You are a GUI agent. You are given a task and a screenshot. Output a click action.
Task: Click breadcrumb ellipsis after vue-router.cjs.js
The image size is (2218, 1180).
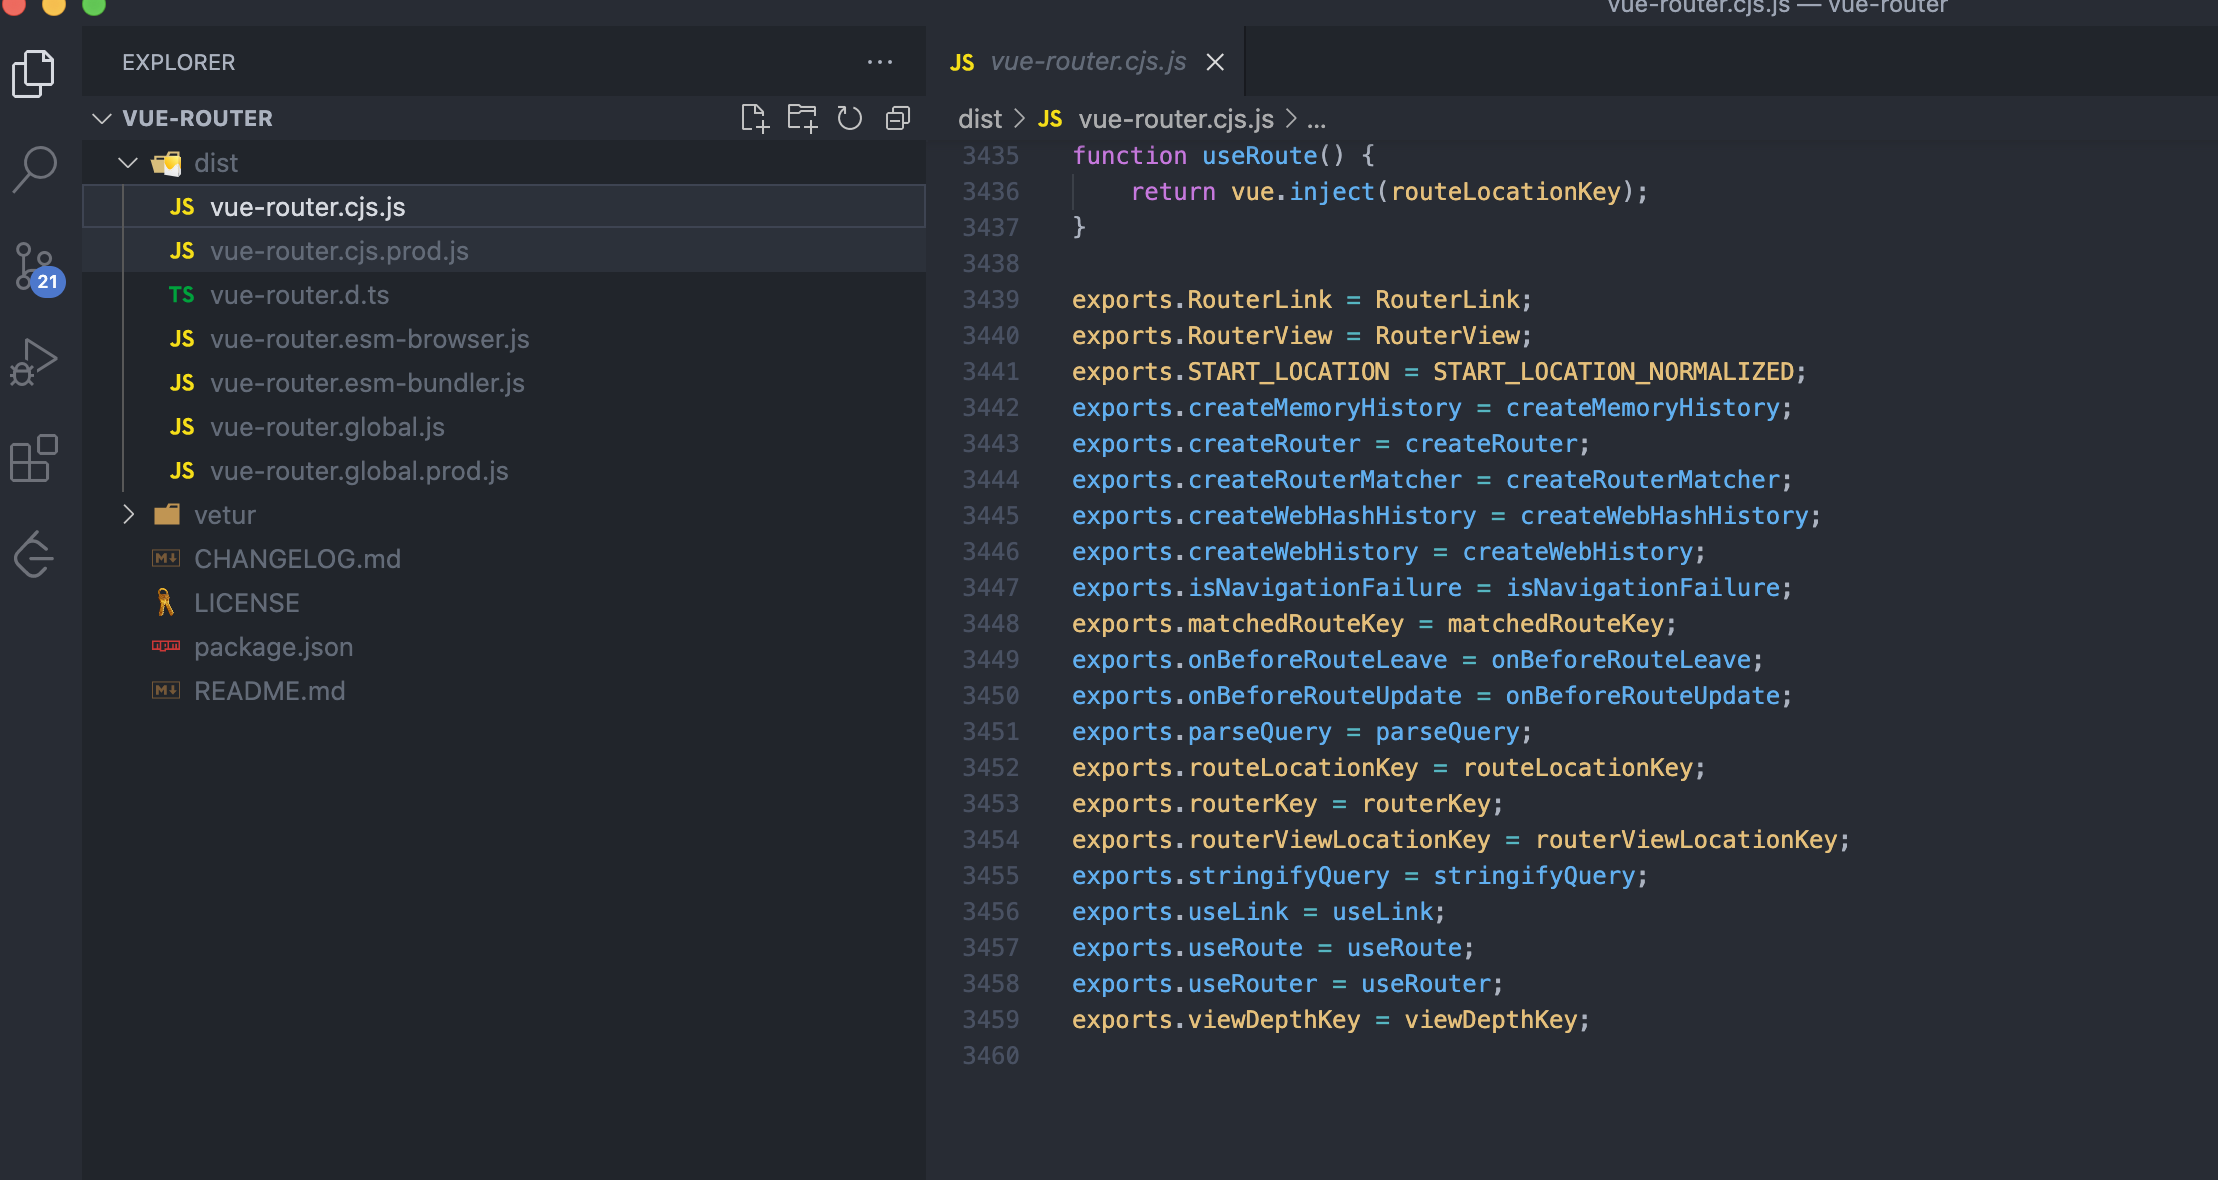(x=1317, y=119)
